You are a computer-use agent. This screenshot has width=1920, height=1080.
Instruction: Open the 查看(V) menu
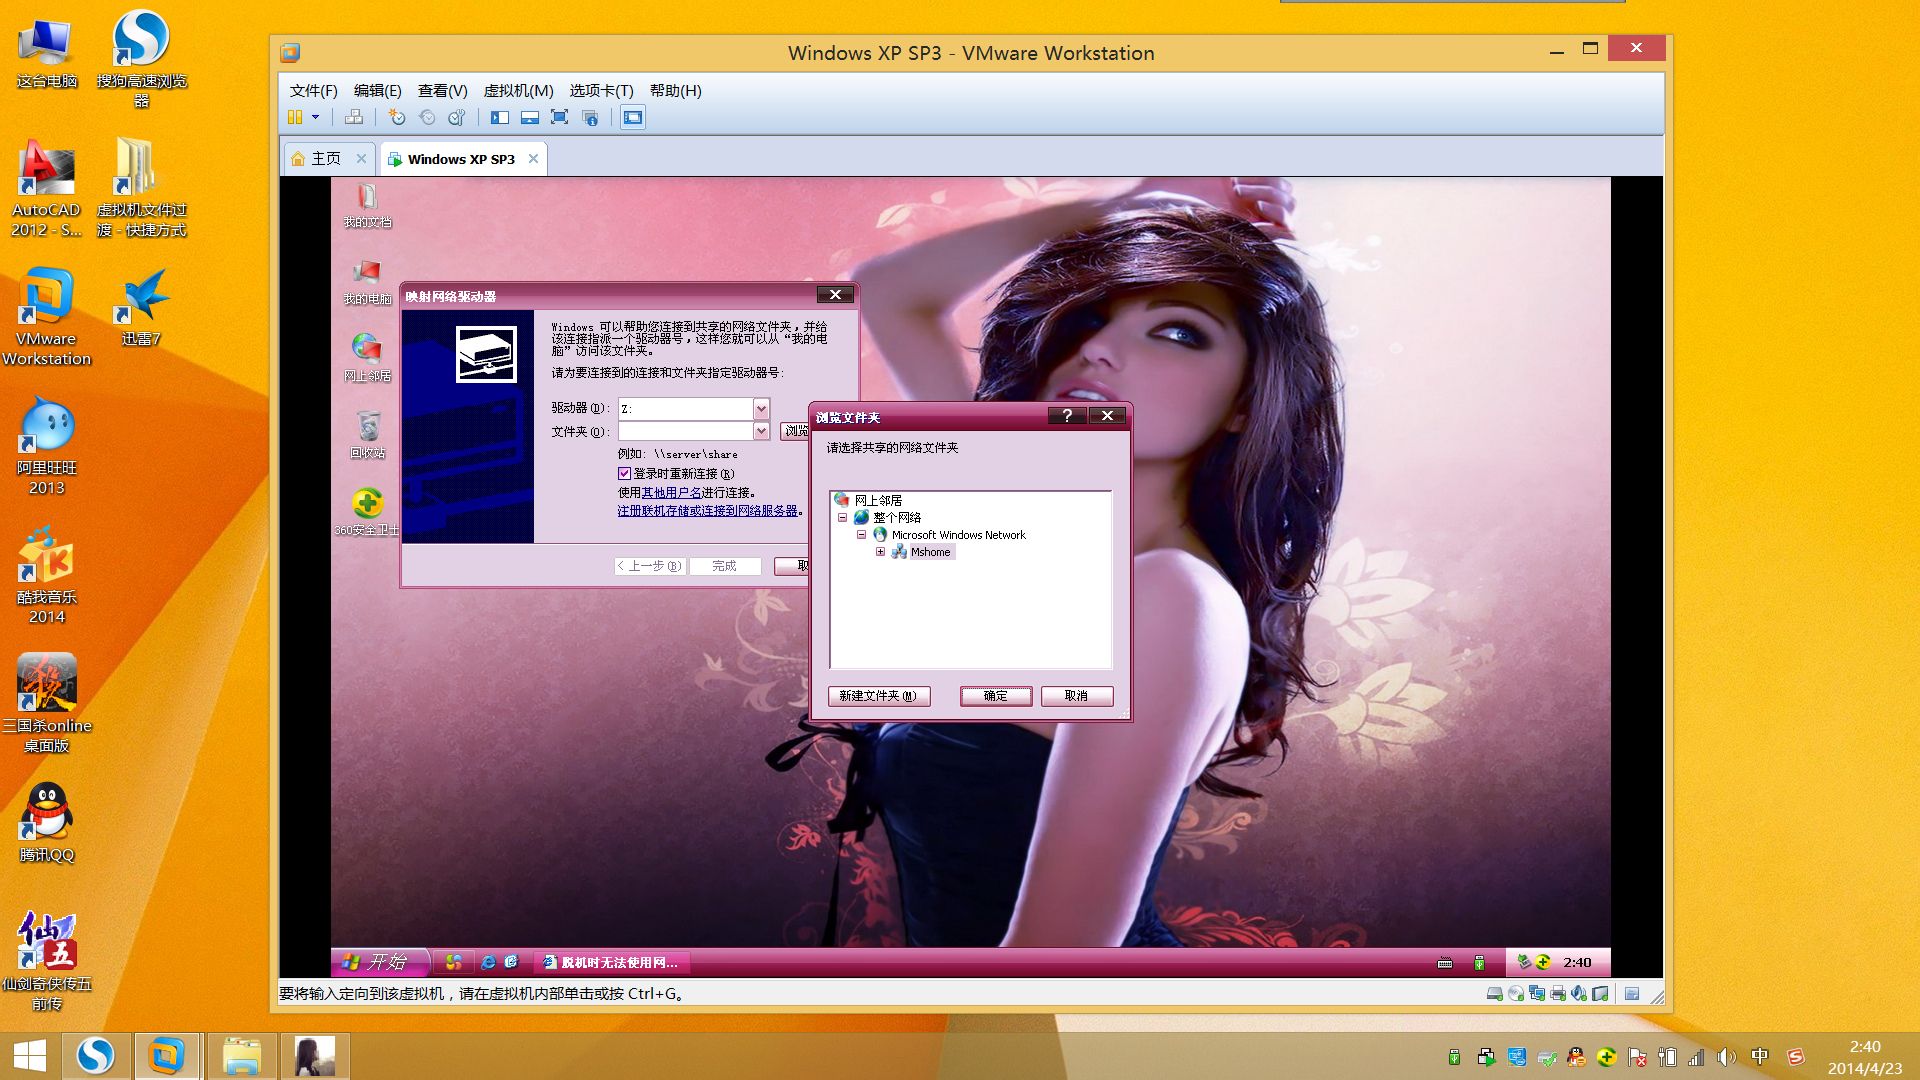point(442,90)
